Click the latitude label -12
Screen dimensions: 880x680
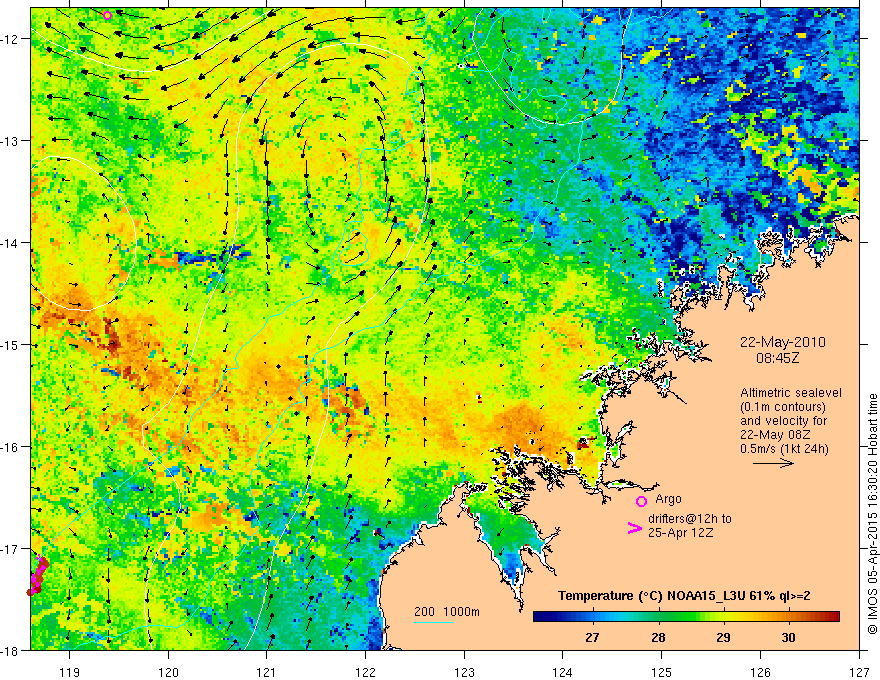(x=11, y=39)
